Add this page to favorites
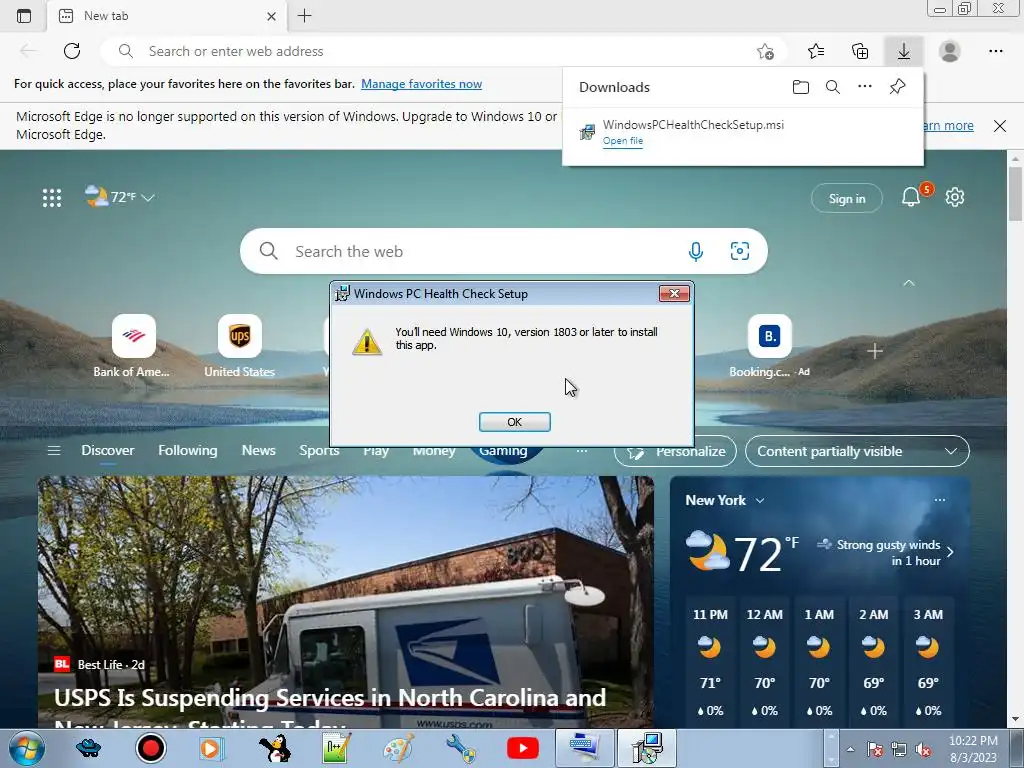1024x768 pixels. 765,52
